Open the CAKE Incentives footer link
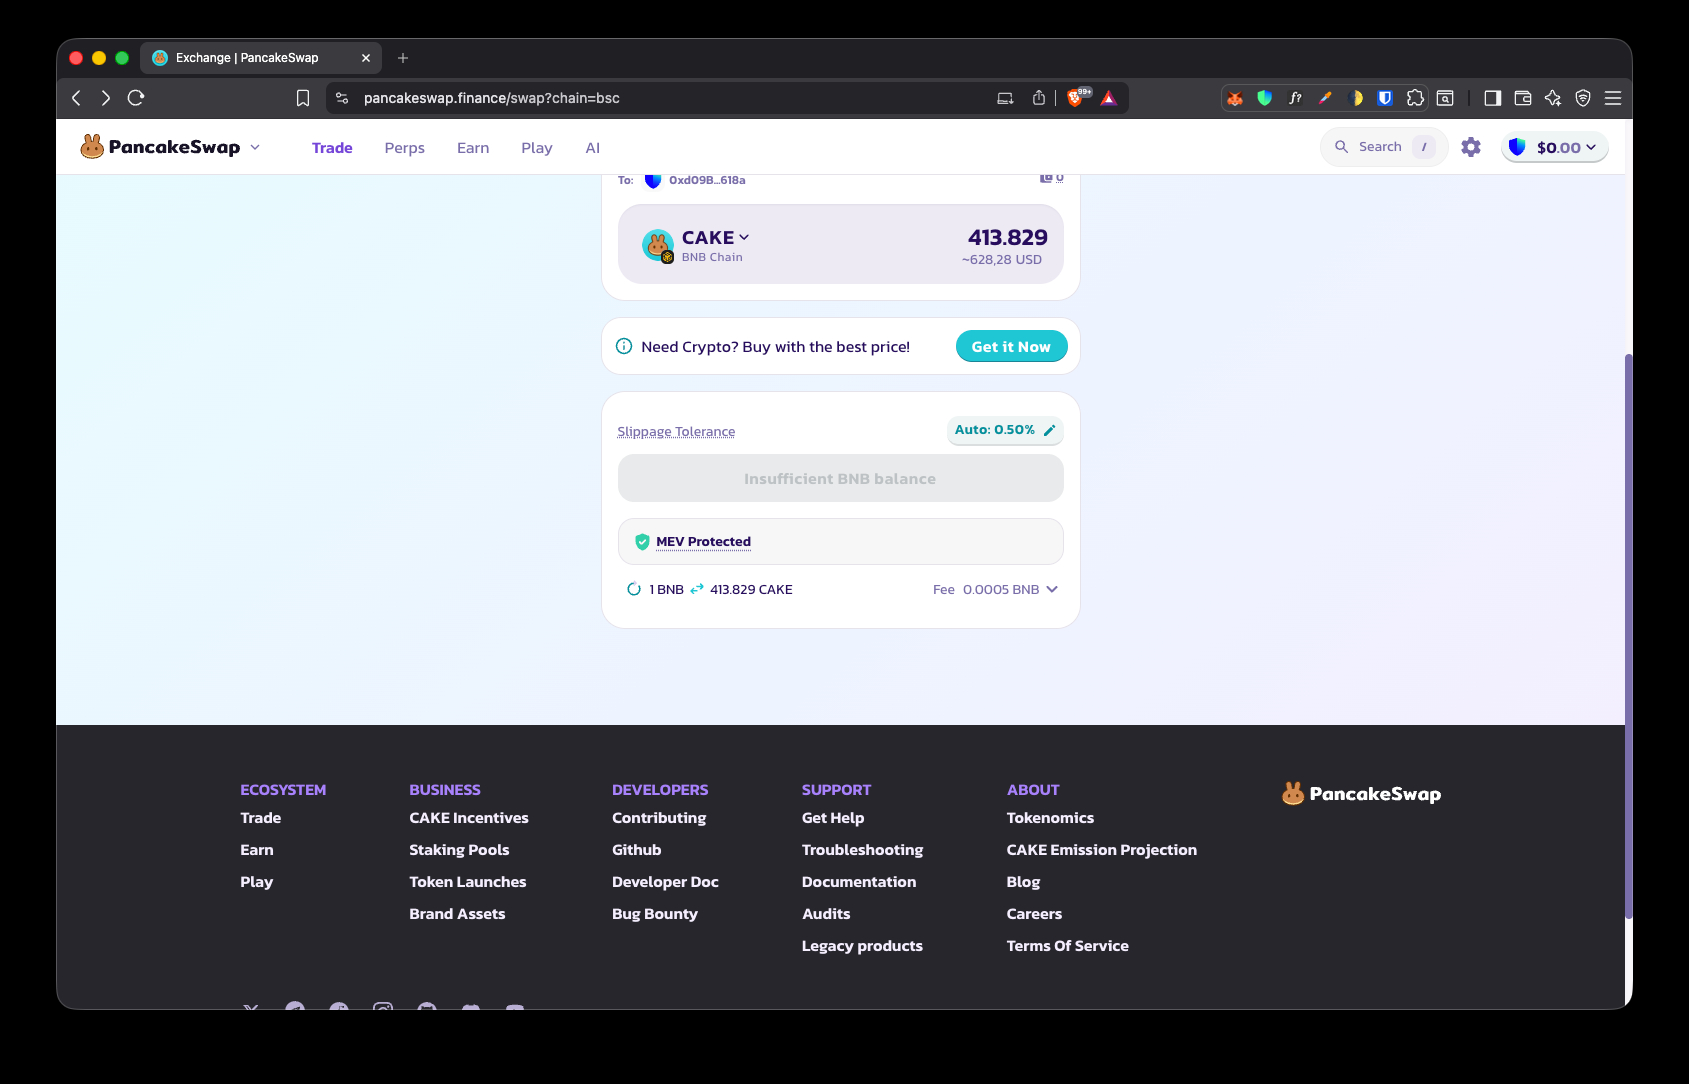 click(x=469, y=818)
